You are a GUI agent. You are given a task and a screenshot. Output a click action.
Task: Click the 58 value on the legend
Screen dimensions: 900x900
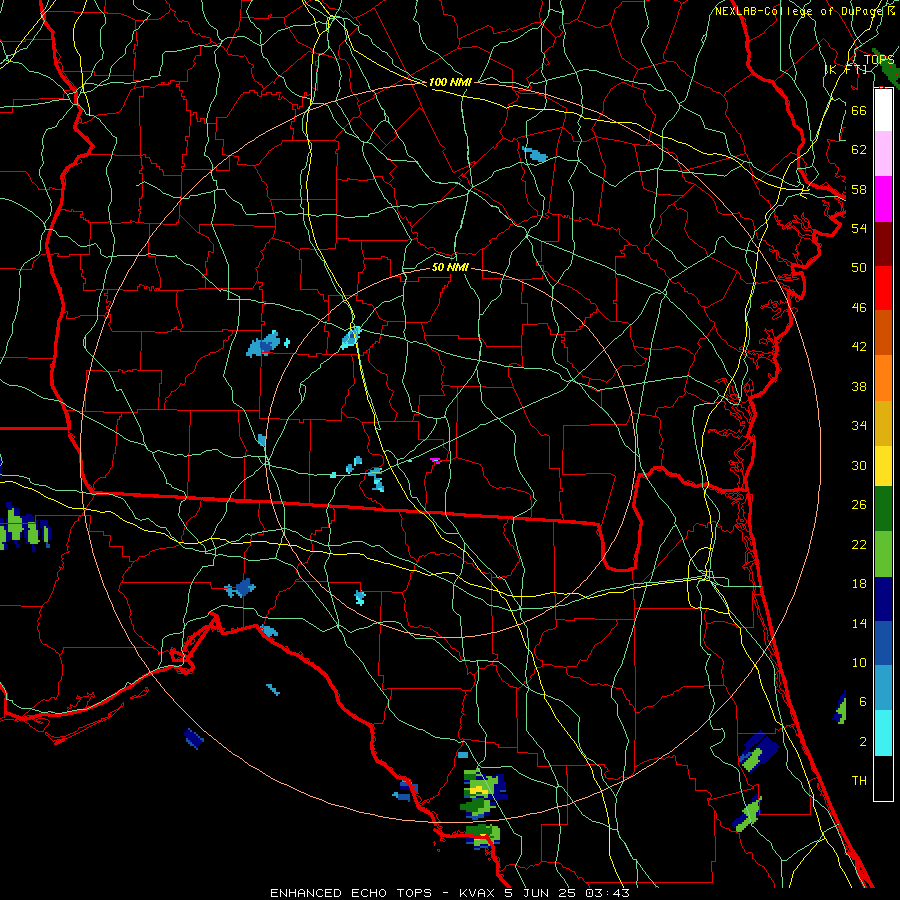[x=859, y=189]
